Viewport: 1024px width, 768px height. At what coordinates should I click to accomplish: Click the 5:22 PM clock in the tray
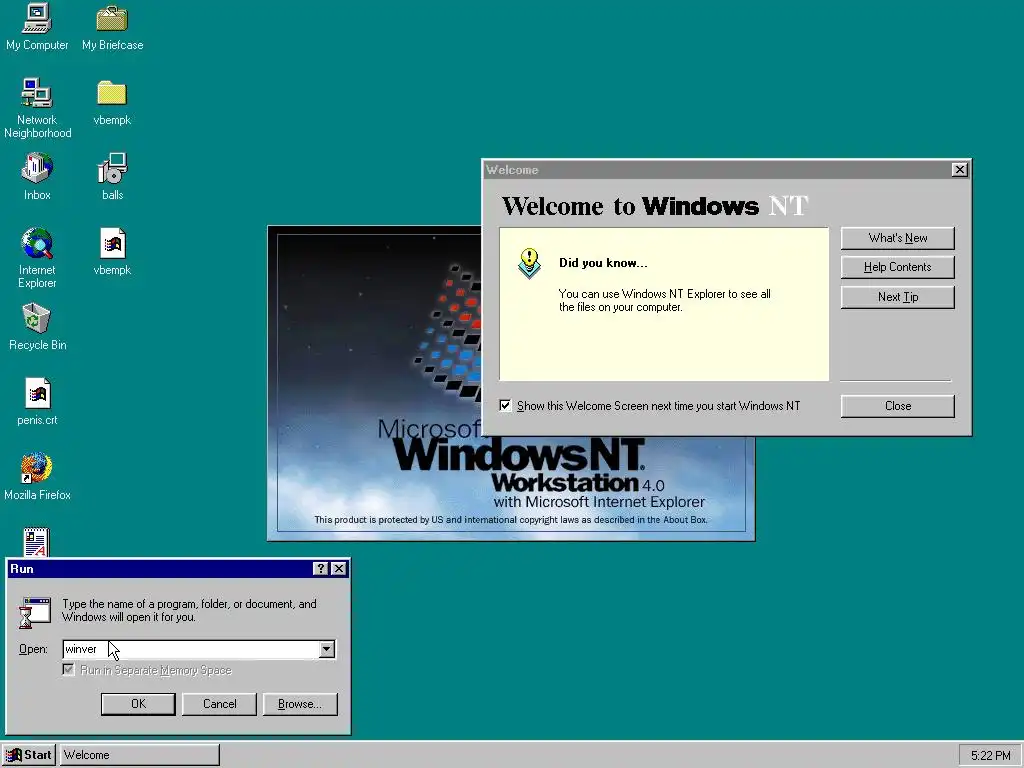(989, 756)
